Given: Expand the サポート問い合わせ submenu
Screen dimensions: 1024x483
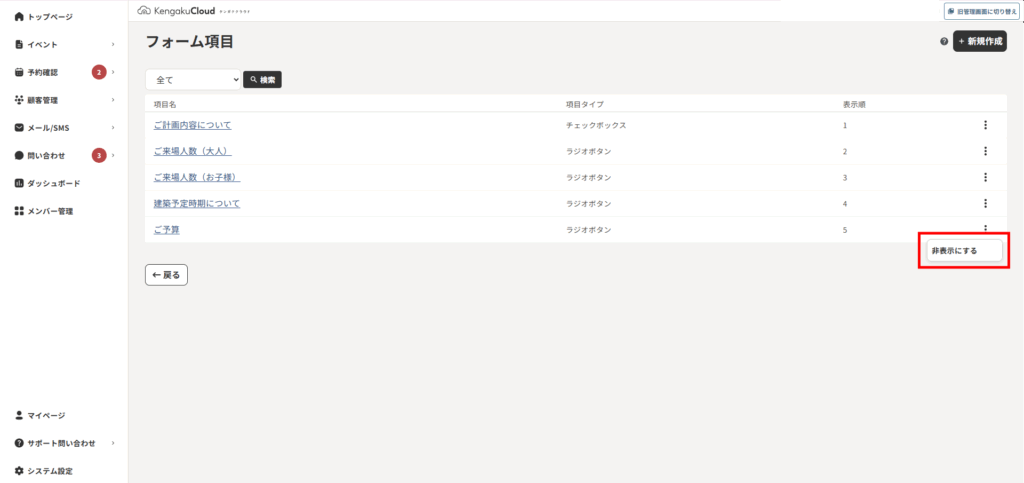Looking at the screenshot, I should click(64, 443).
